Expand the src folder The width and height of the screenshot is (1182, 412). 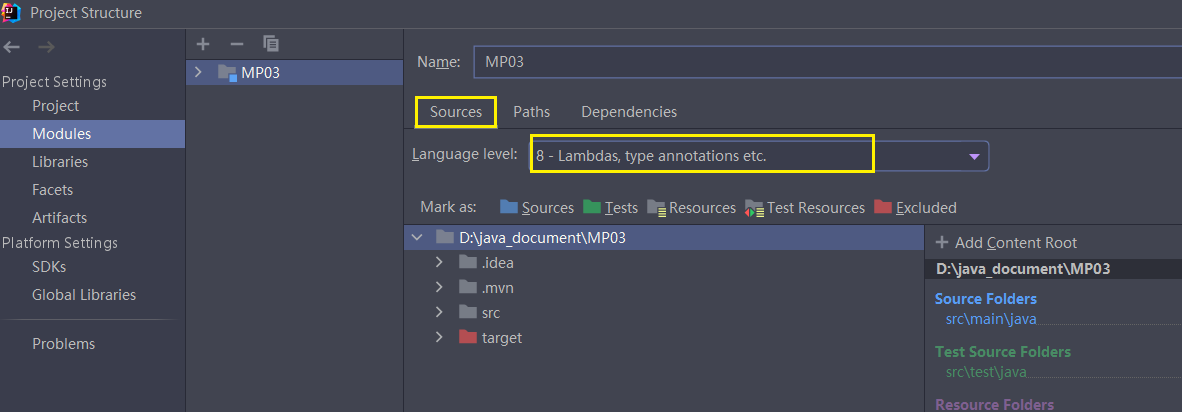[440, 313]
